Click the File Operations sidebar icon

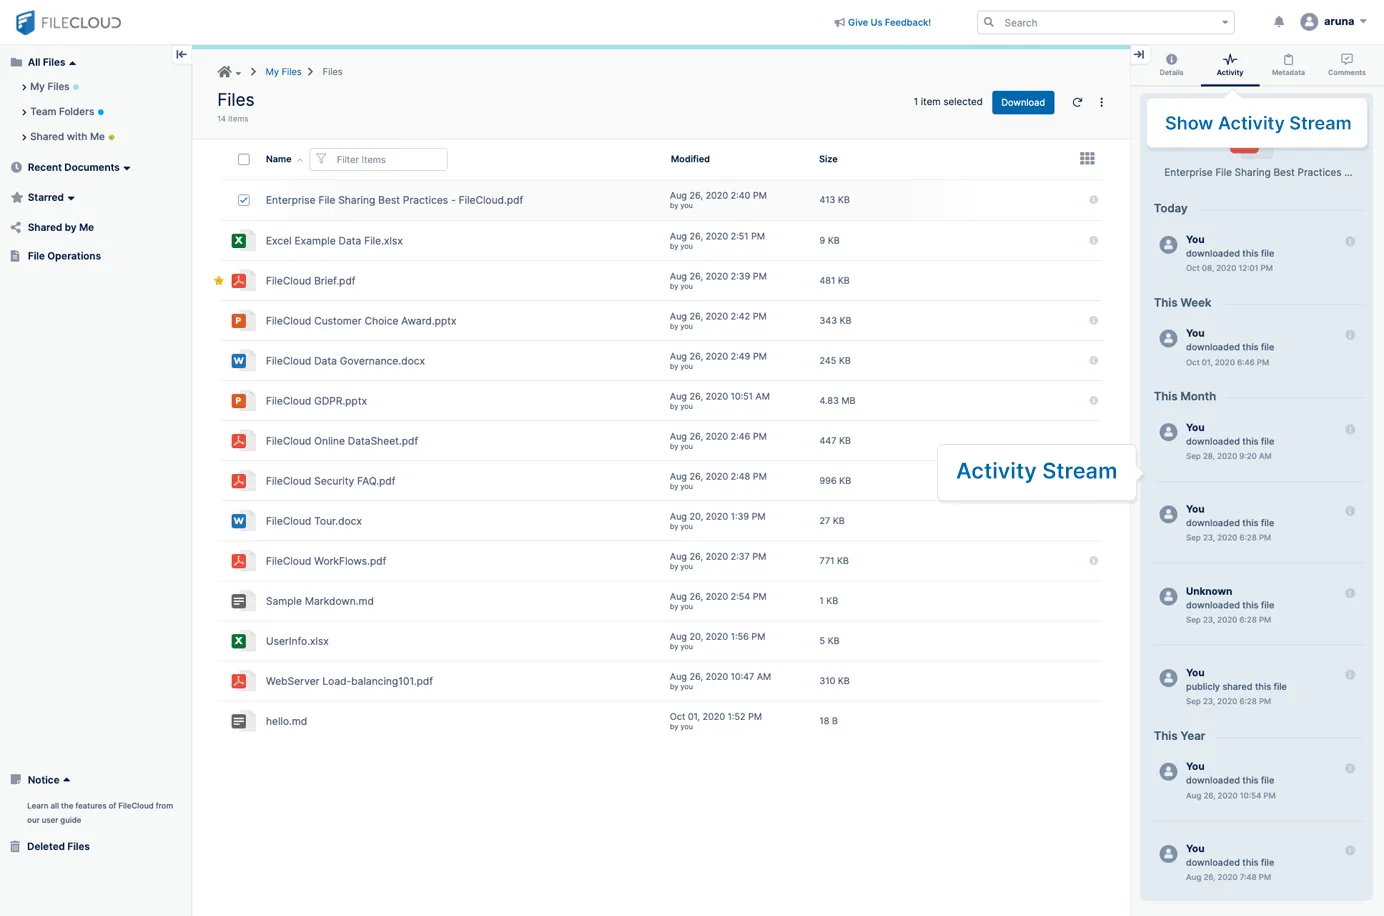[15, 256]
